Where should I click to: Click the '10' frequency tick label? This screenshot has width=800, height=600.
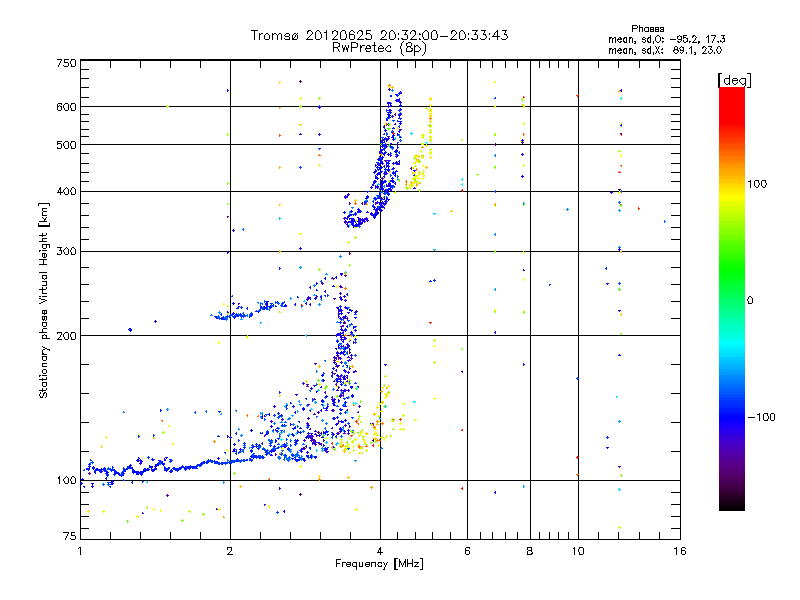point(578,551)
